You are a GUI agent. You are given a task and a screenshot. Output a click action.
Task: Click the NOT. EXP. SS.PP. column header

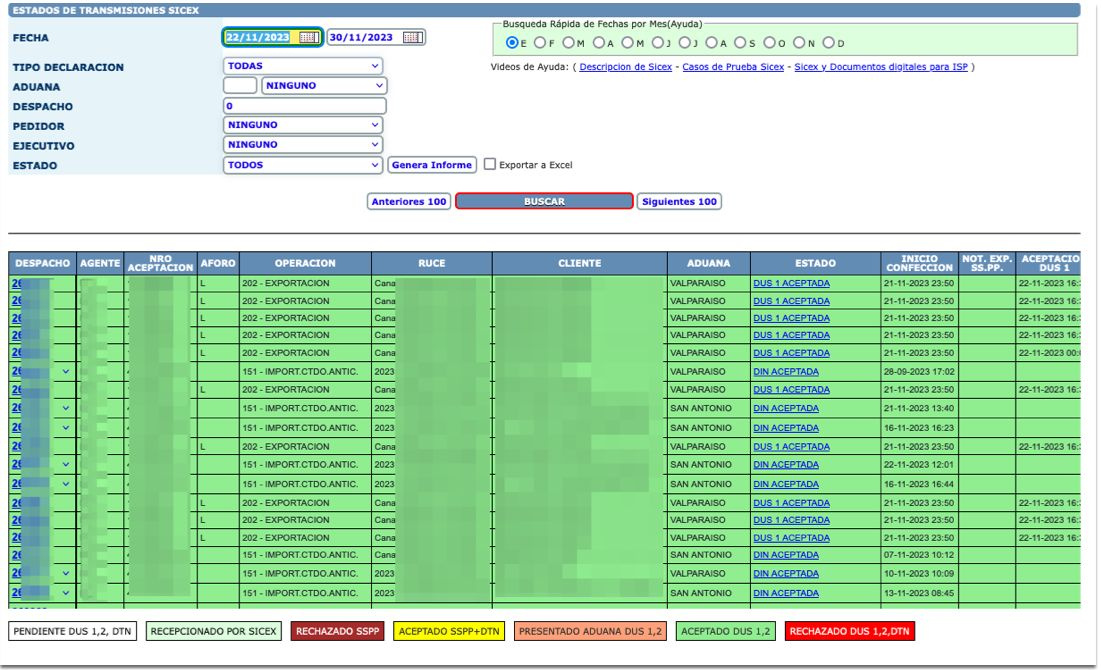tap(987, 263)
